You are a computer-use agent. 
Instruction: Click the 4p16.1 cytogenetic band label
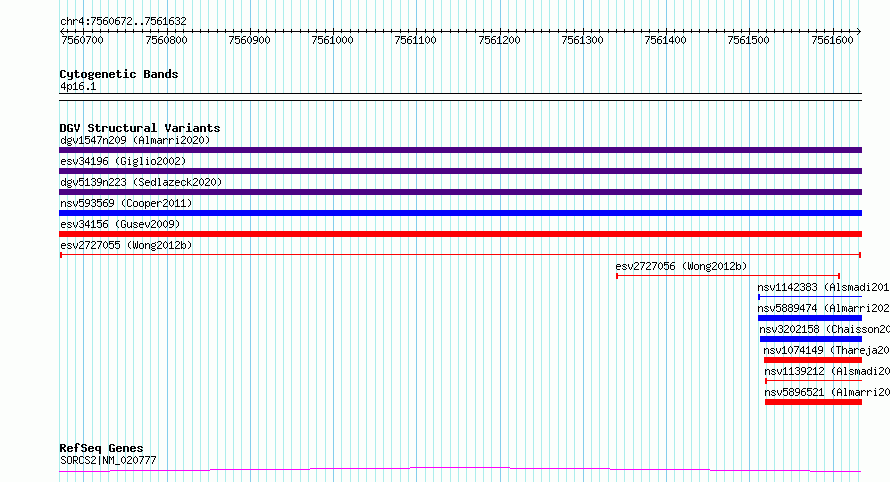(78, 86)
